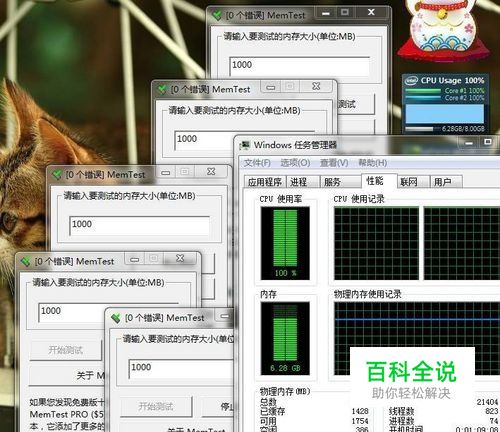Click the MemTest icon in the frontmost MemTest title bar
The width and height of the screenshot is (500, 432).
tap(116, 318)
